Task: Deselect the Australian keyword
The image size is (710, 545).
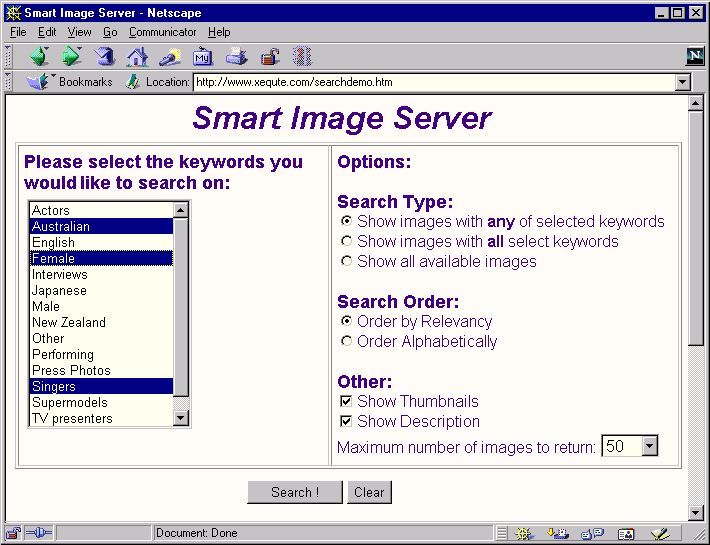Action: (101, 226)
